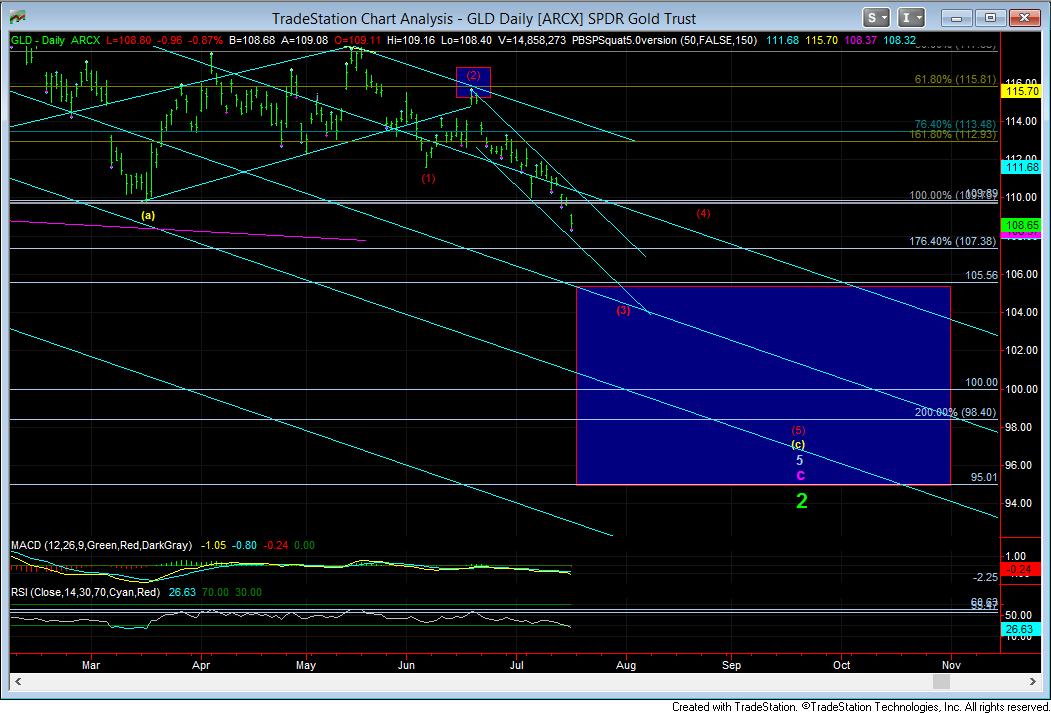Maximize the Chart Analysis window
The image size is (1051, 713).
991,17
